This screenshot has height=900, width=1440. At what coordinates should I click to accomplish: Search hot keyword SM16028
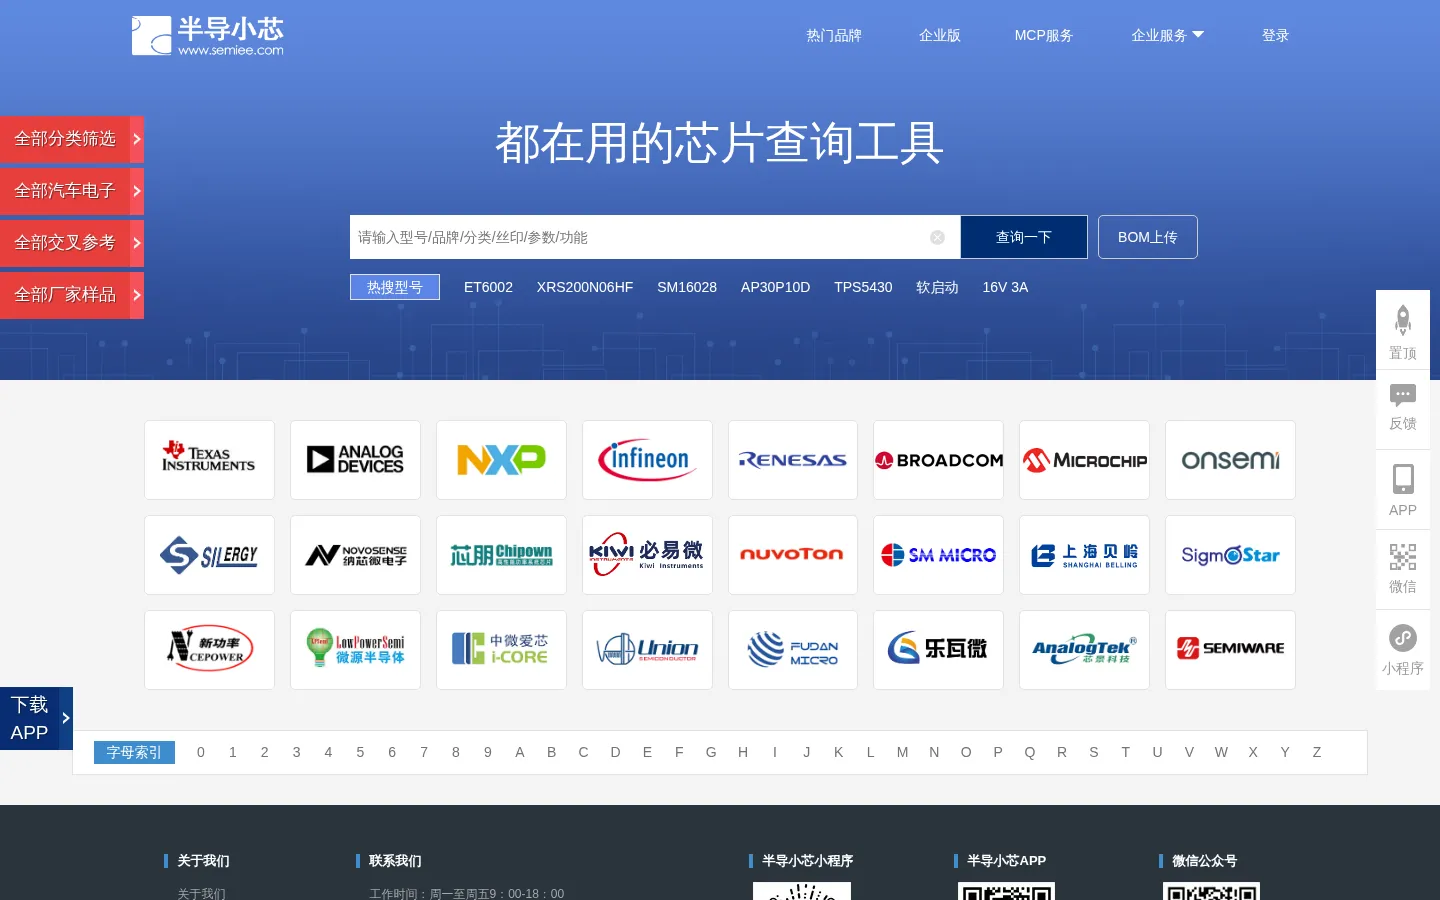(687, 287)
